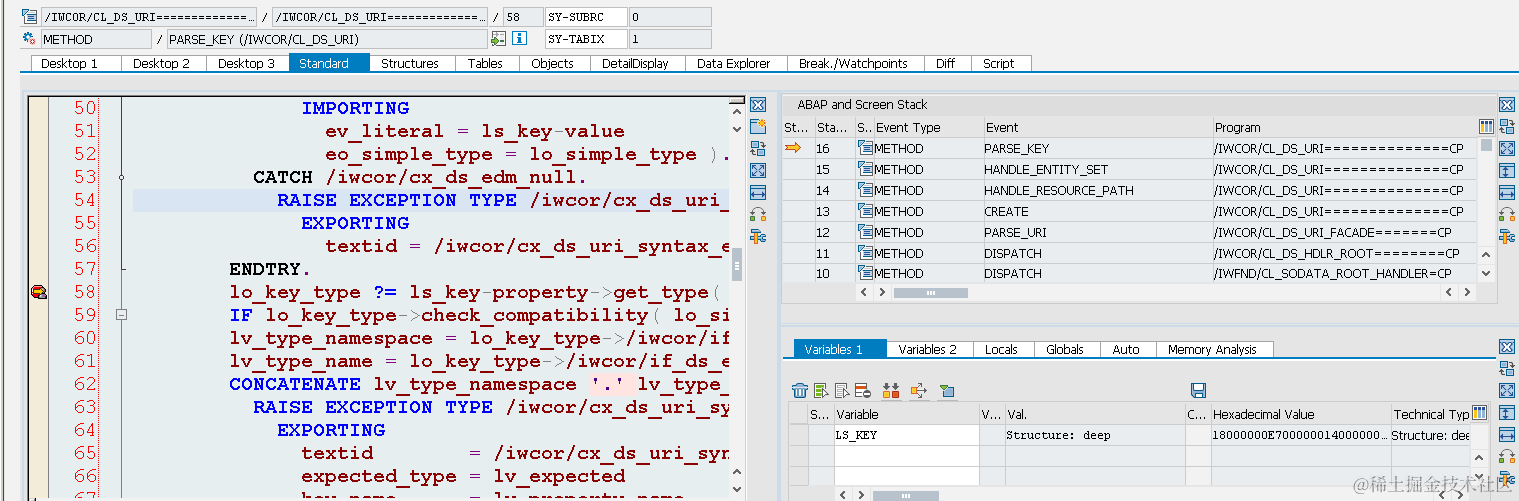The image size is (1519, 501).
Task: Click line 54 RAISE EXCEPTION code
Action: 502,200
